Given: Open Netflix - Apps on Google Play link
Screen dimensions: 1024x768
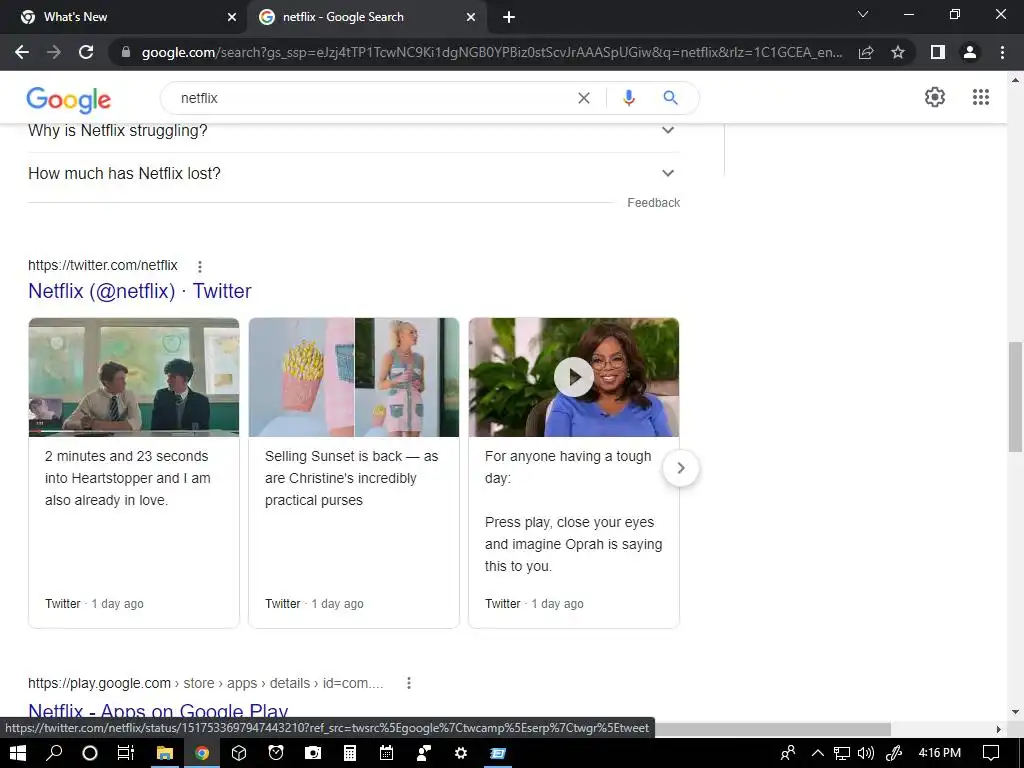Looking at the screenshot, I should 158,711.
